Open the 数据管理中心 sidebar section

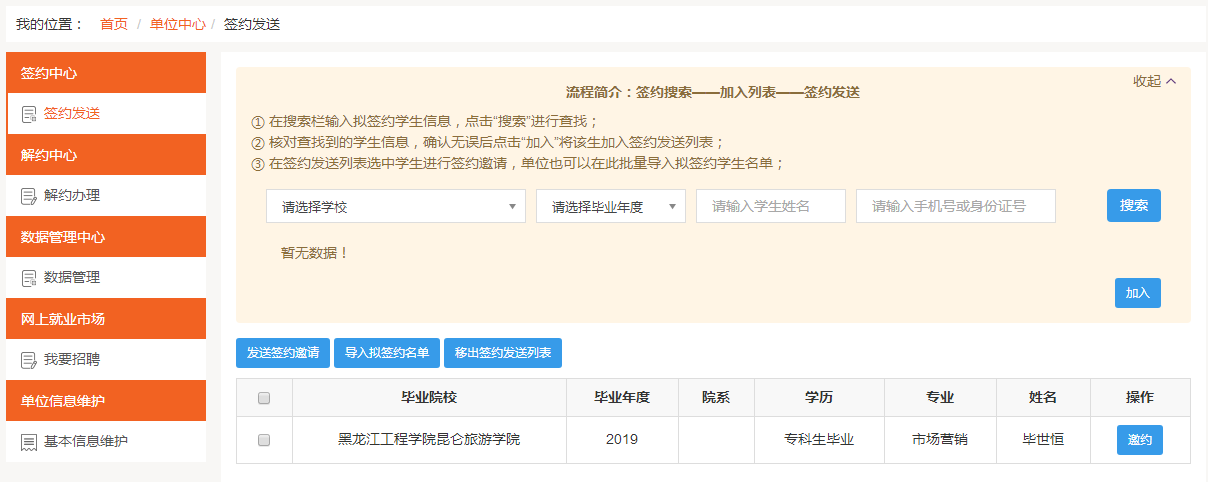(x=105, y=237)
